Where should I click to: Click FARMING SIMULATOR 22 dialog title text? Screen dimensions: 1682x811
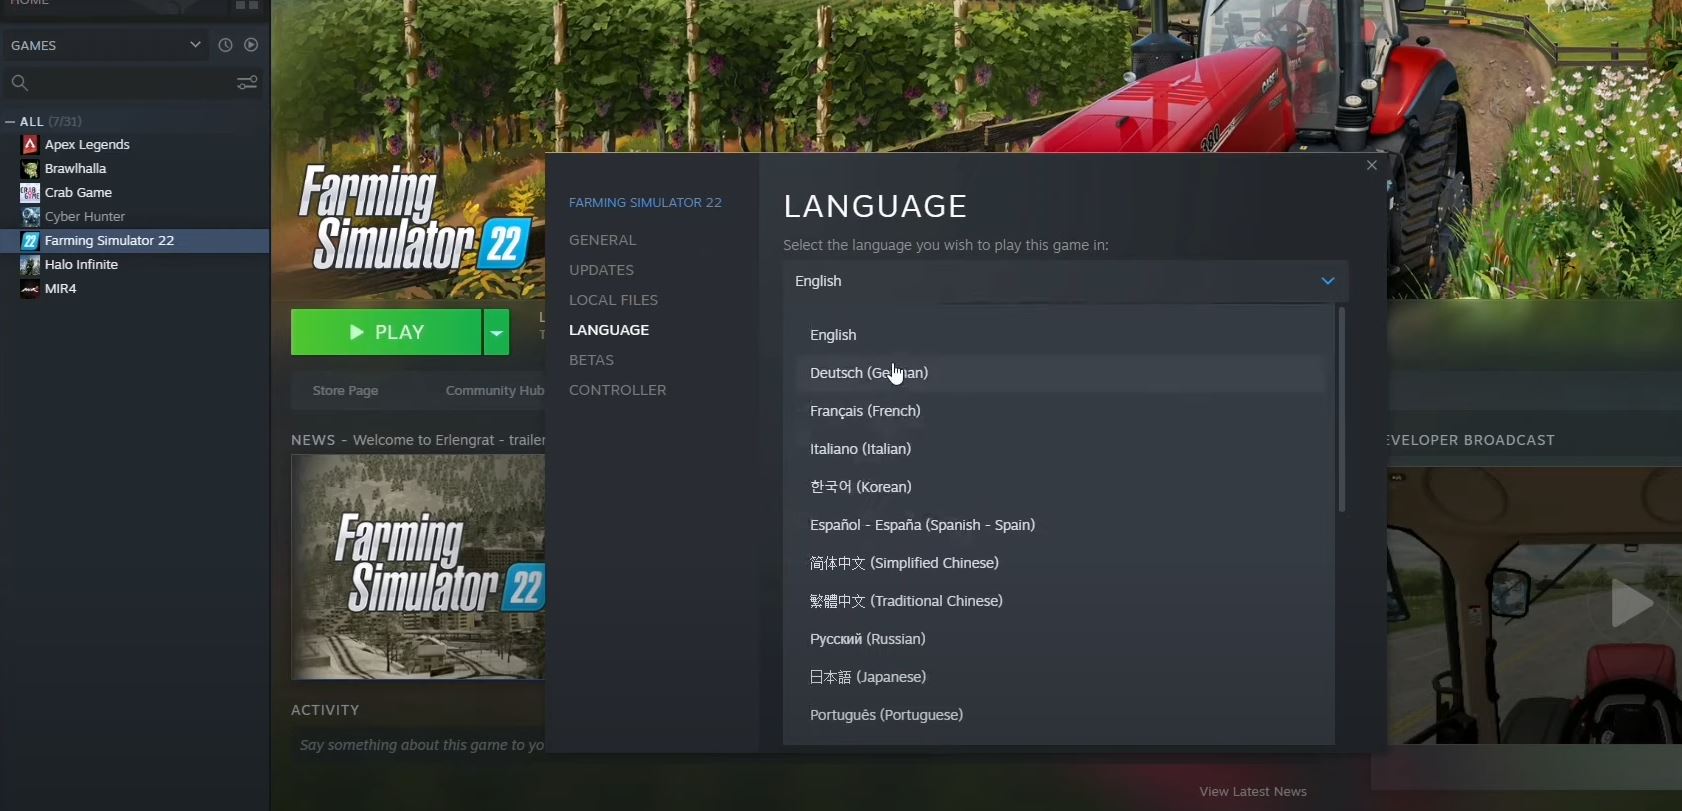click(x=645, y=202)
